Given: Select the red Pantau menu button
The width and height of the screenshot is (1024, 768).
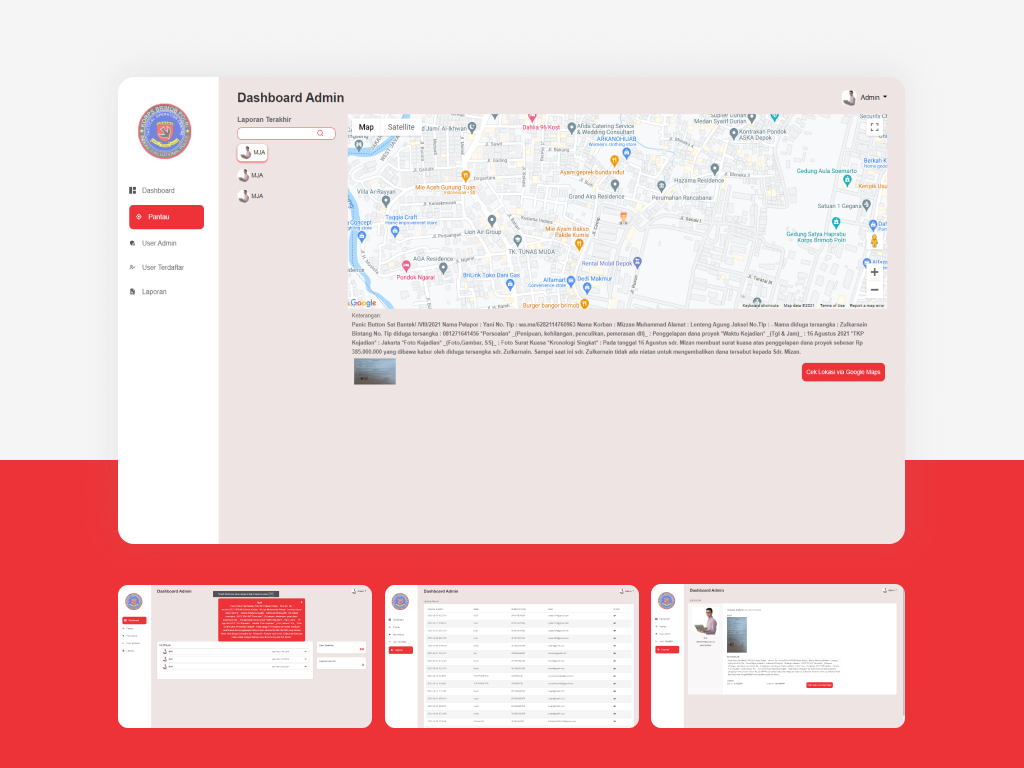Looking at the screenshot, I should click(167, 217).
